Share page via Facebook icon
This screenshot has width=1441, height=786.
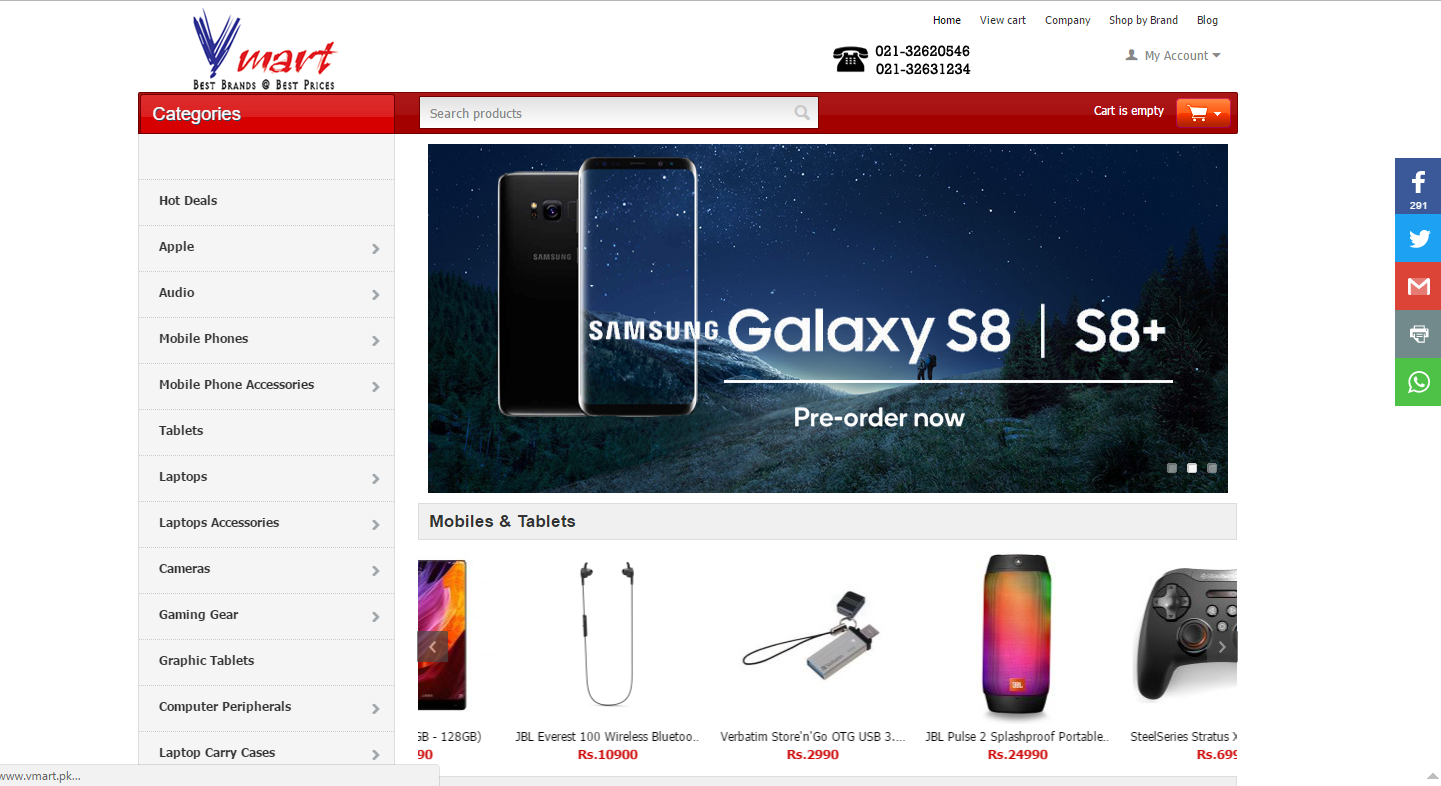[1418, 186]
